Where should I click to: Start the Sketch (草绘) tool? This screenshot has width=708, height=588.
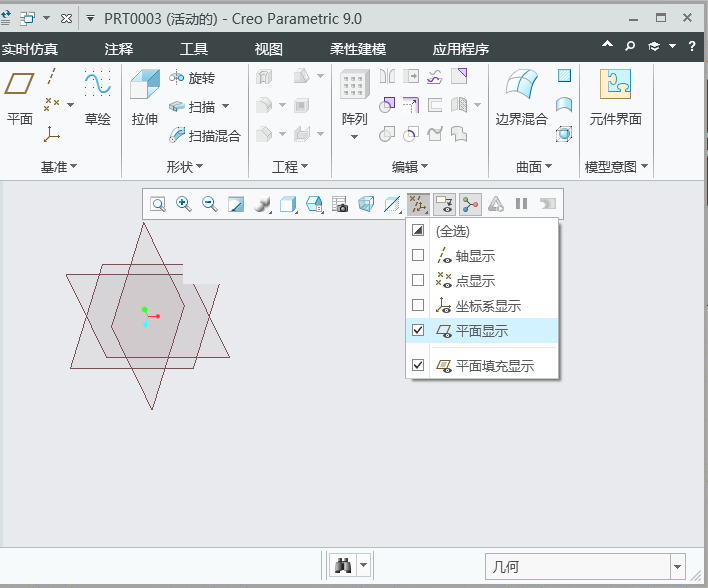click(x=98, y=97)
